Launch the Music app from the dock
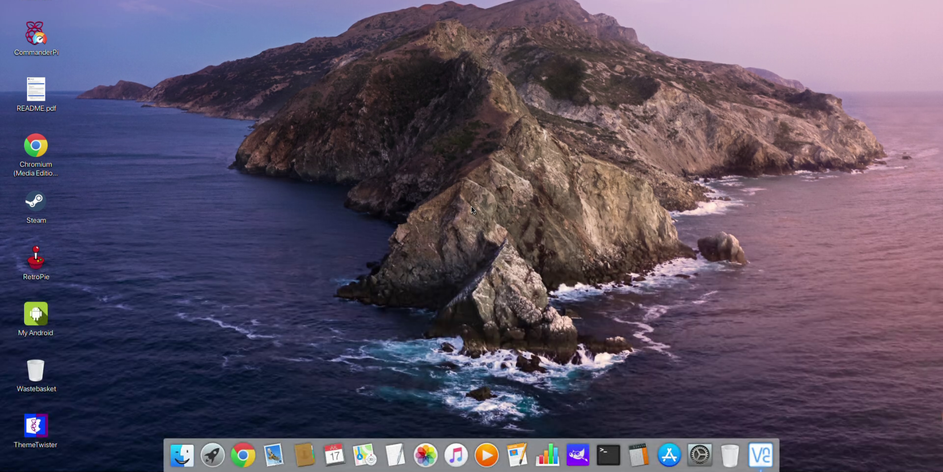This screenshot has height=472, width=943. coord(456,455)
